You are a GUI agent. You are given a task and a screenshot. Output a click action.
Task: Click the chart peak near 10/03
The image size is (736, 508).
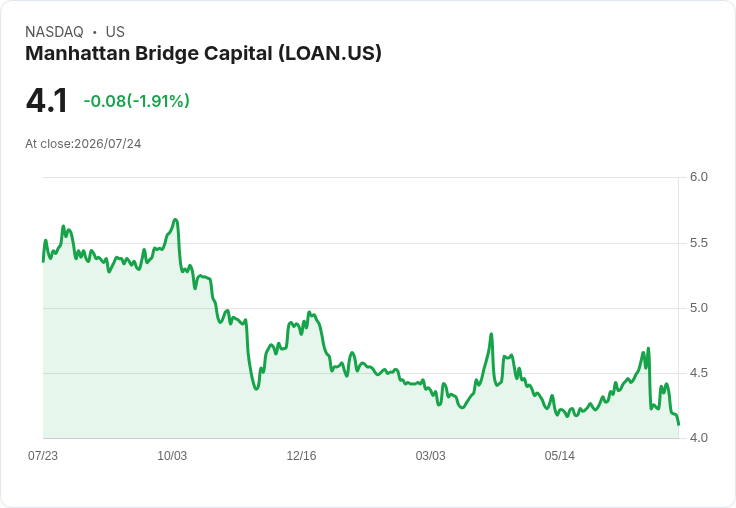pyautogui.click(x=176, y=219)
